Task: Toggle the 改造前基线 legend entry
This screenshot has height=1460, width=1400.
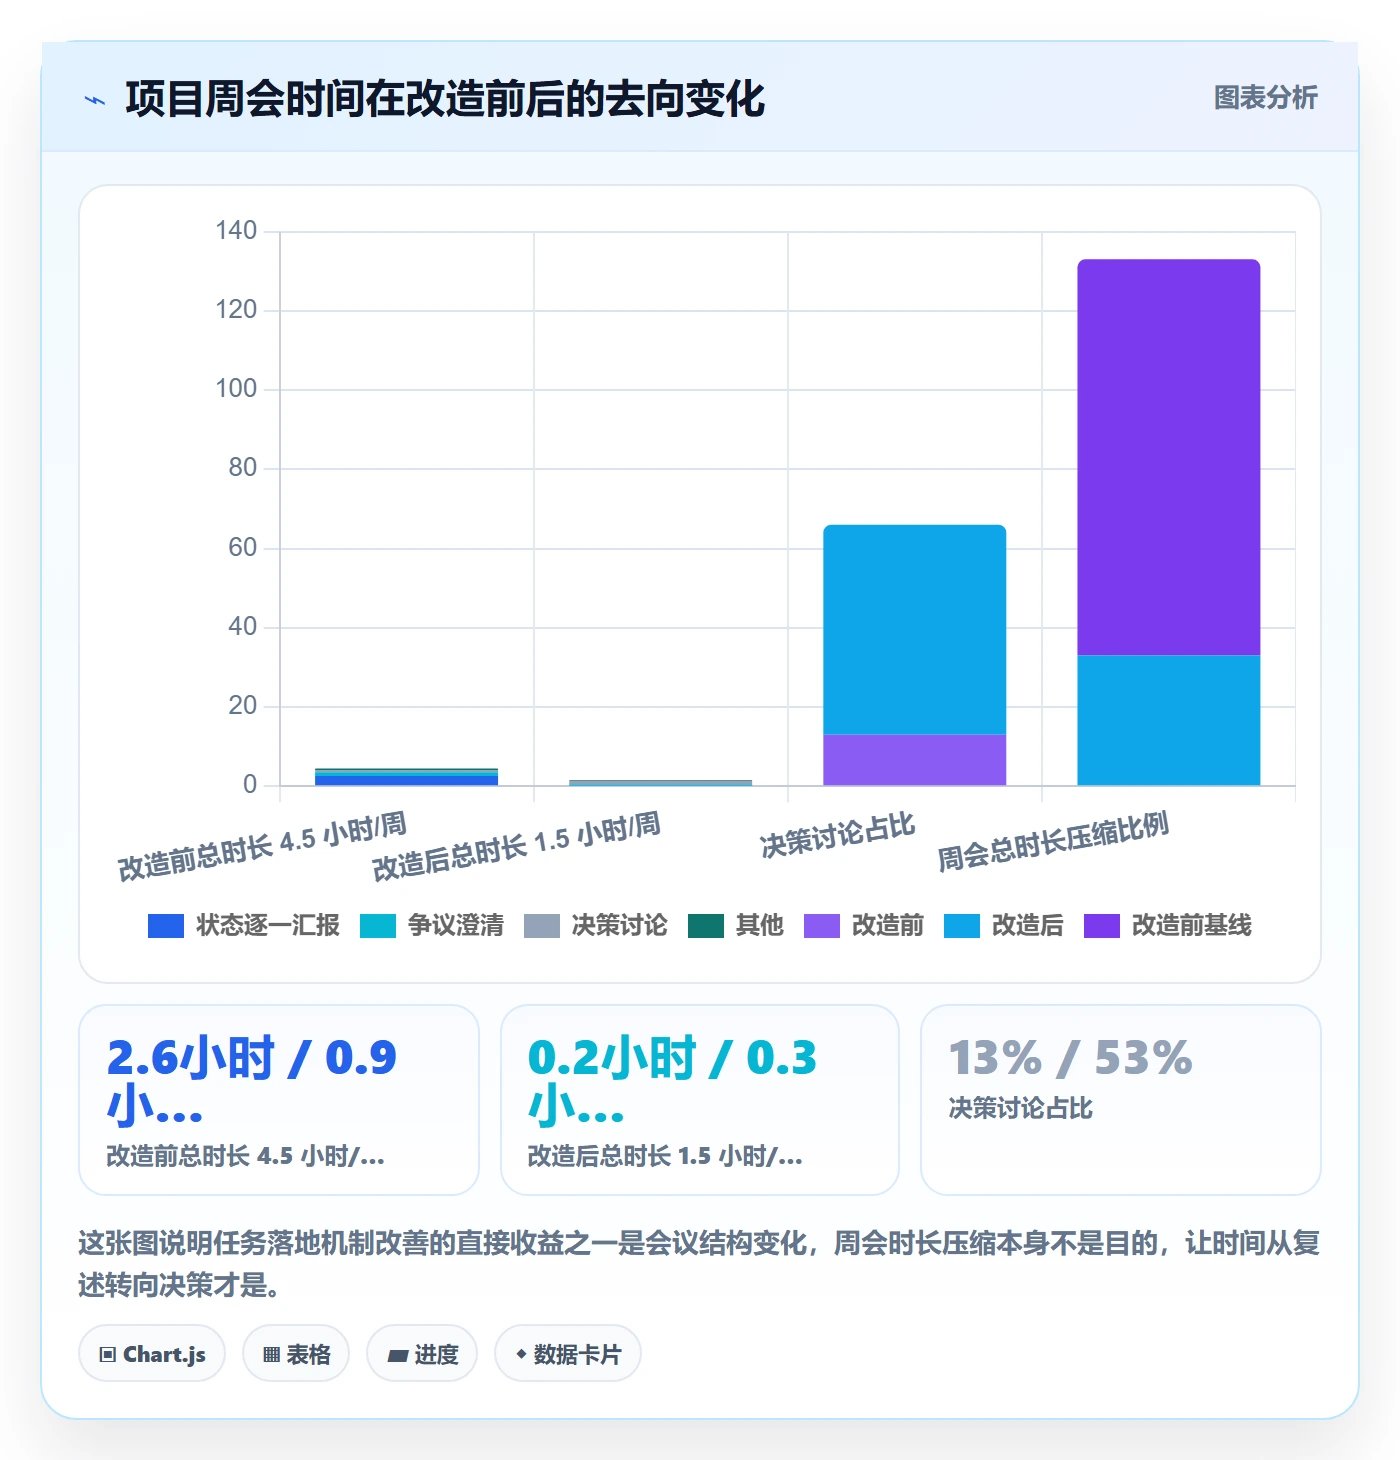Action: pyautogui.click(x=1168, y=926)
